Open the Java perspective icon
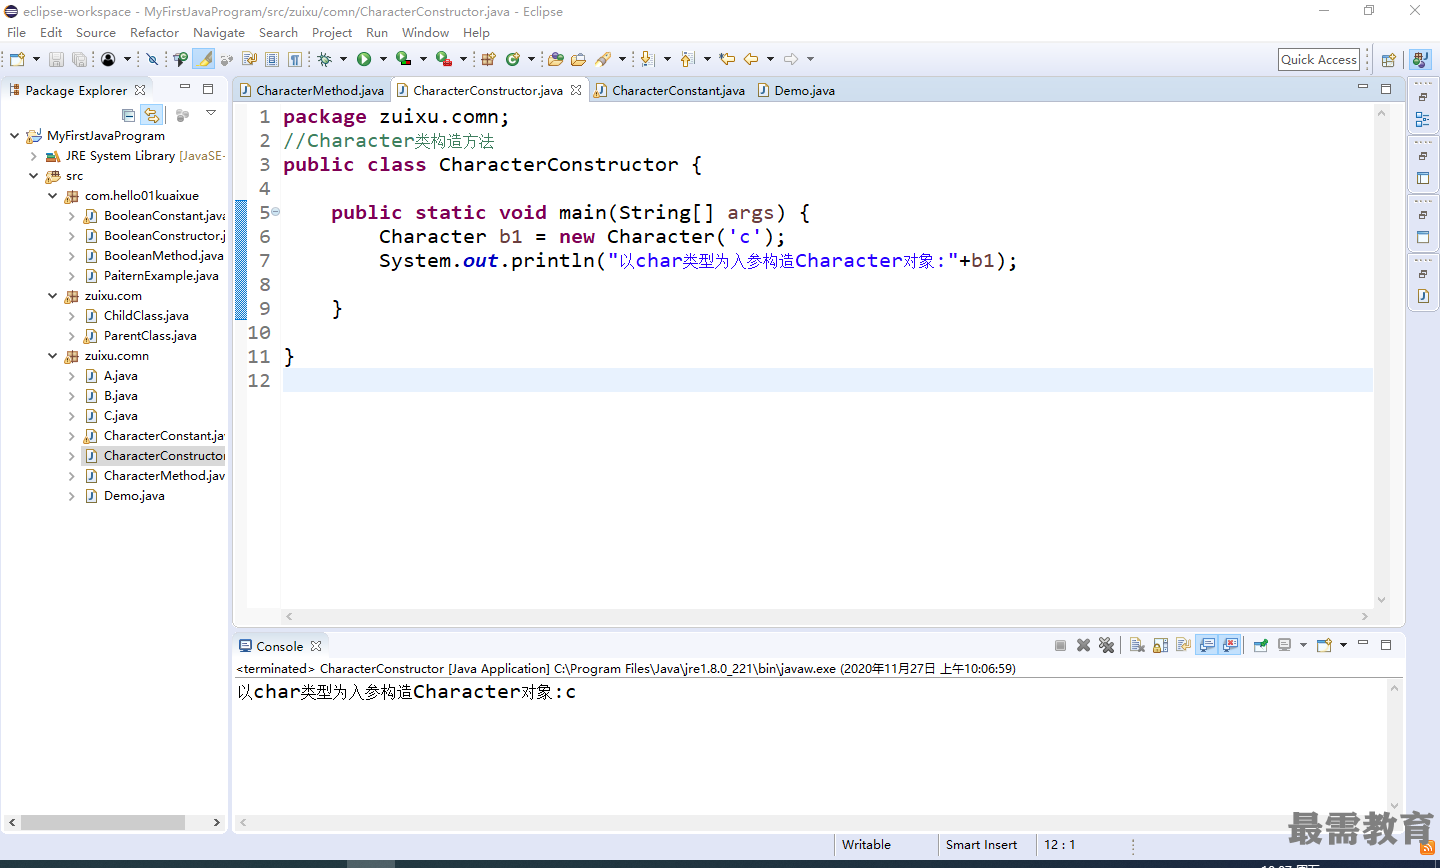Viewport: 1440px width, 868px height. (1420, 60)
